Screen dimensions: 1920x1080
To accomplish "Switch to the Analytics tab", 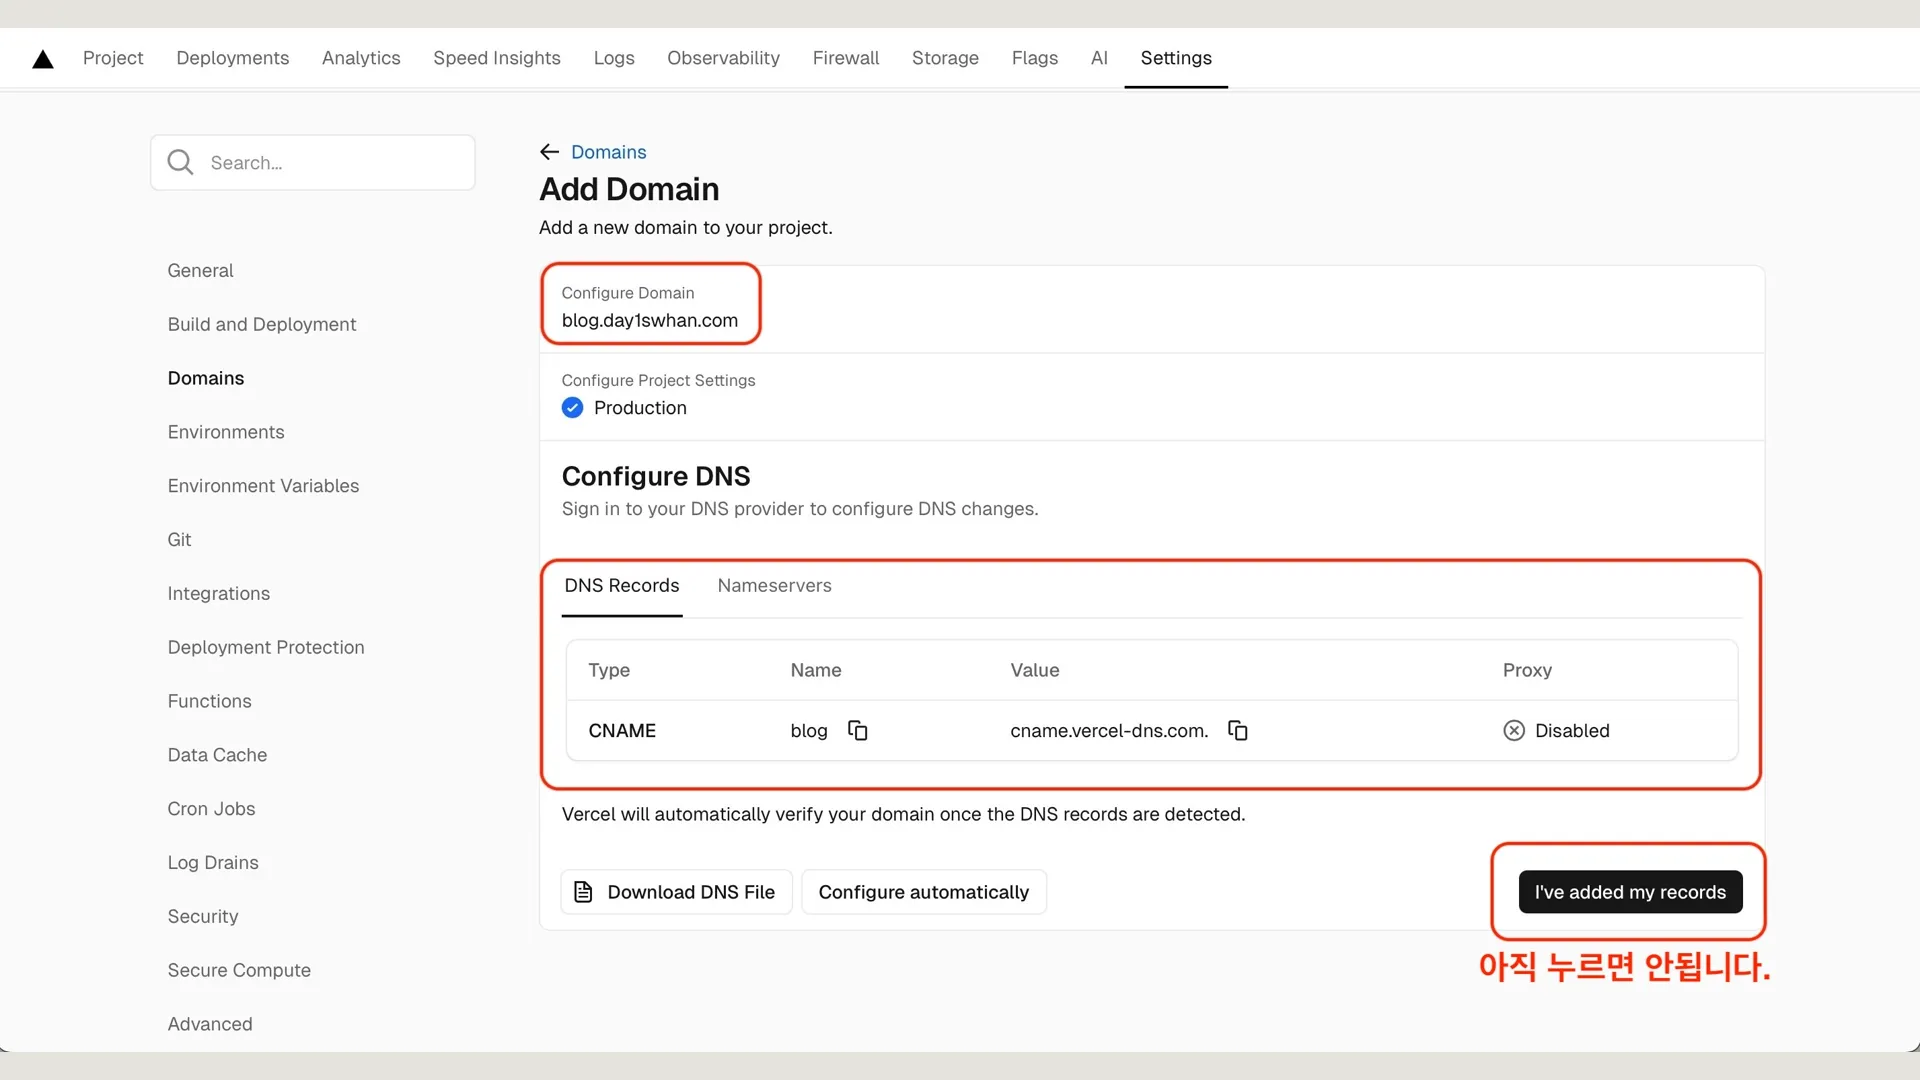I will tap(361, 58).
